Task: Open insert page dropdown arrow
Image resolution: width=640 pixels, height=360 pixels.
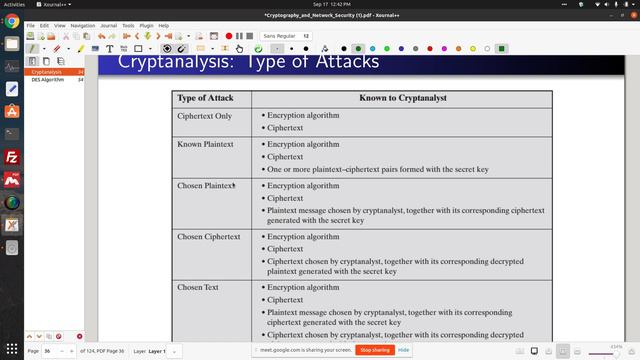Action: click(x=188, y=36)
